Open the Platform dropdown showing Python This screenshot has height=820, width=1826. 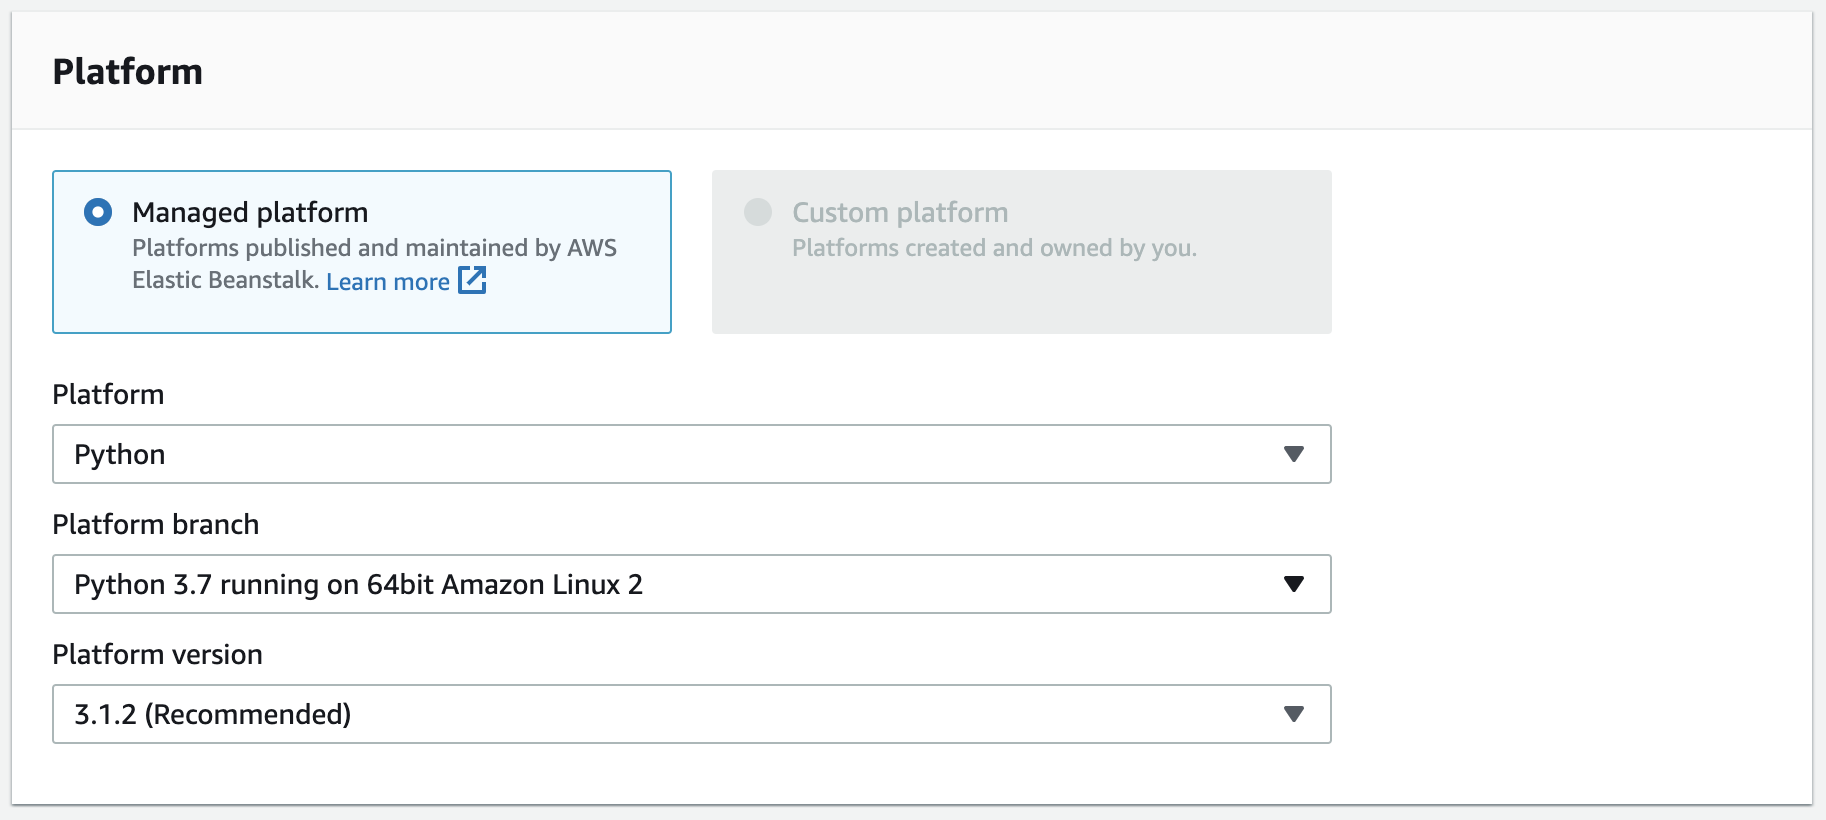660,454
